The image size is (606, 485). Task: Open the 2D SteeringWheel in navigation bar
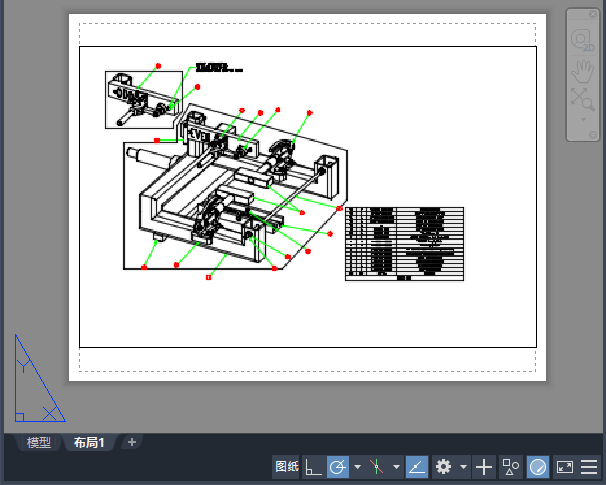[x=583, y=39]
